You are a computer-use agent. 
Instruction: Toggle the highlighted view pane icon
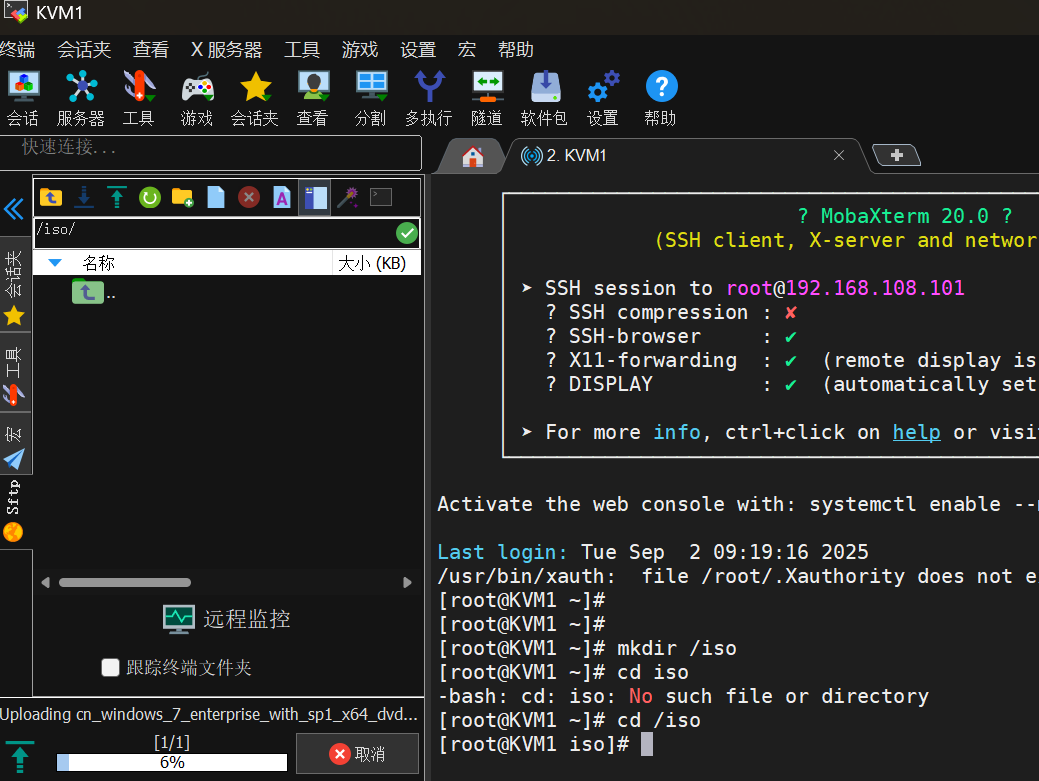[315, 197]
